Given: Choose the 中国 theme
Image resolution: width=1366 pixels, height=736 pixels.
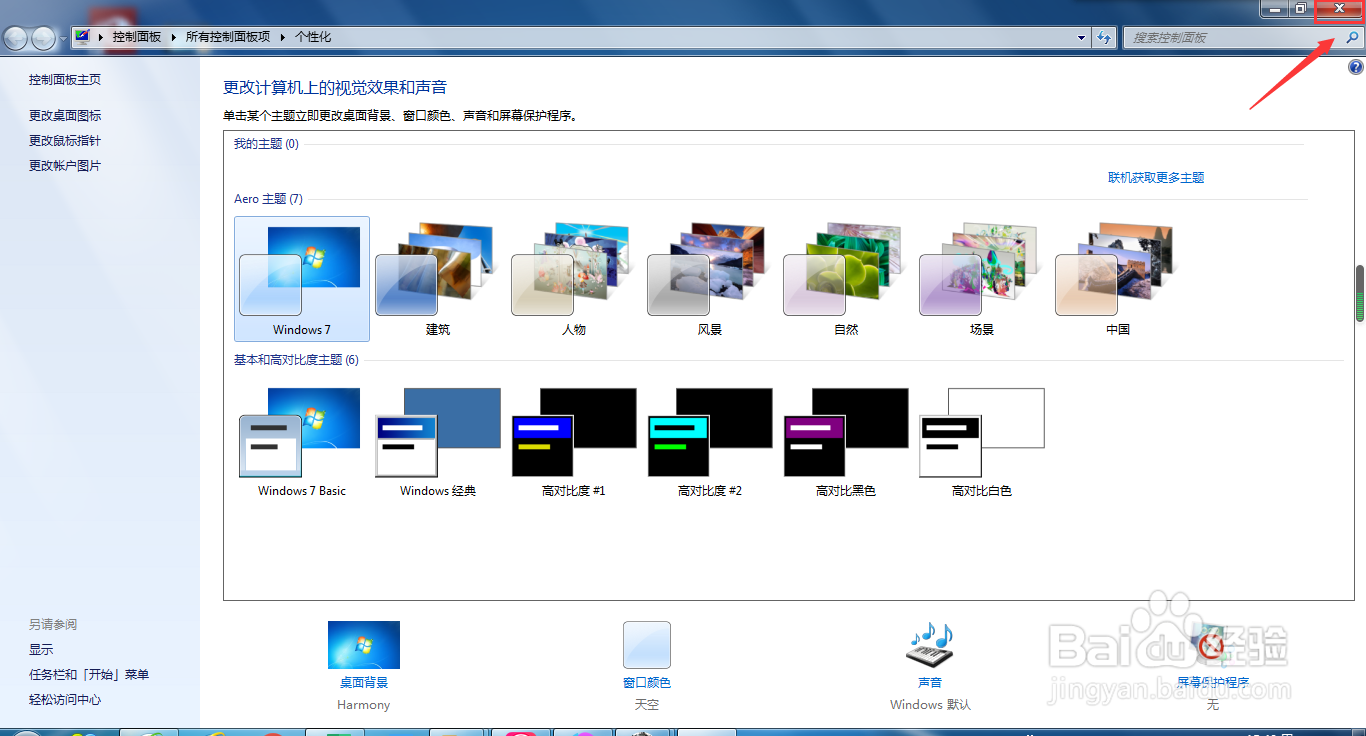Looking at the screenshot, I should (x=1118, y=279).
